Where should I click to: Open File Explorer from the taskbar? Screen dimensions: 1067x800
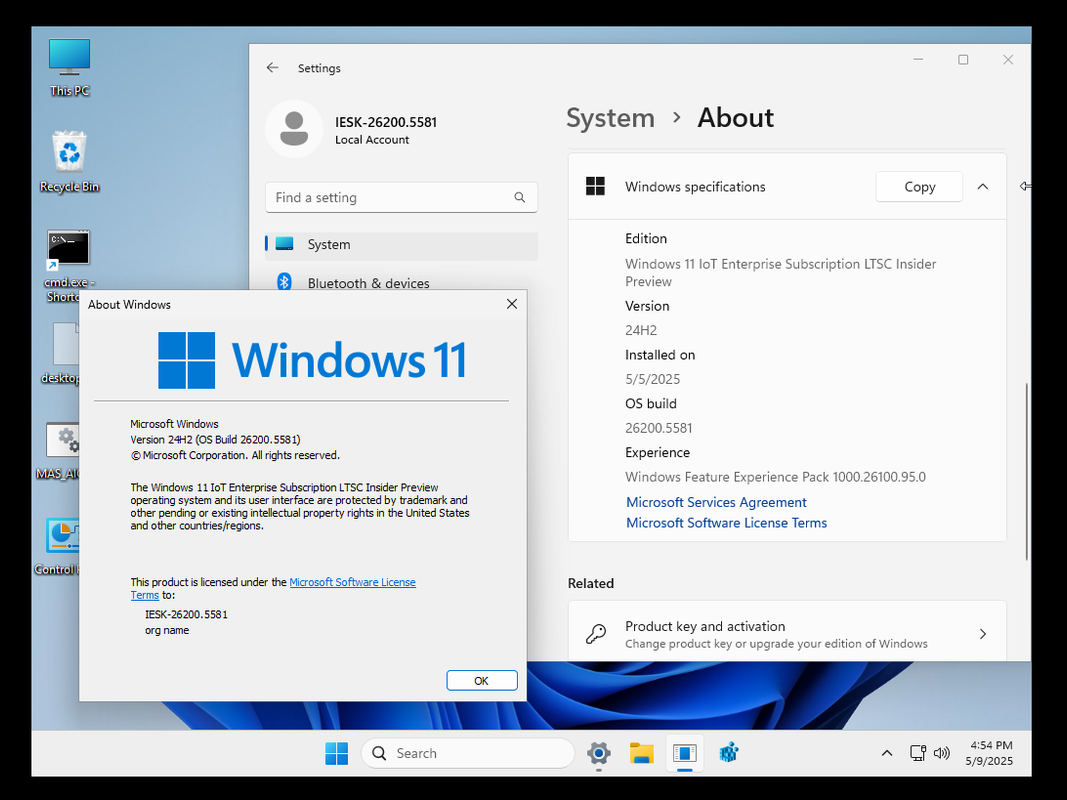(642, 753)
